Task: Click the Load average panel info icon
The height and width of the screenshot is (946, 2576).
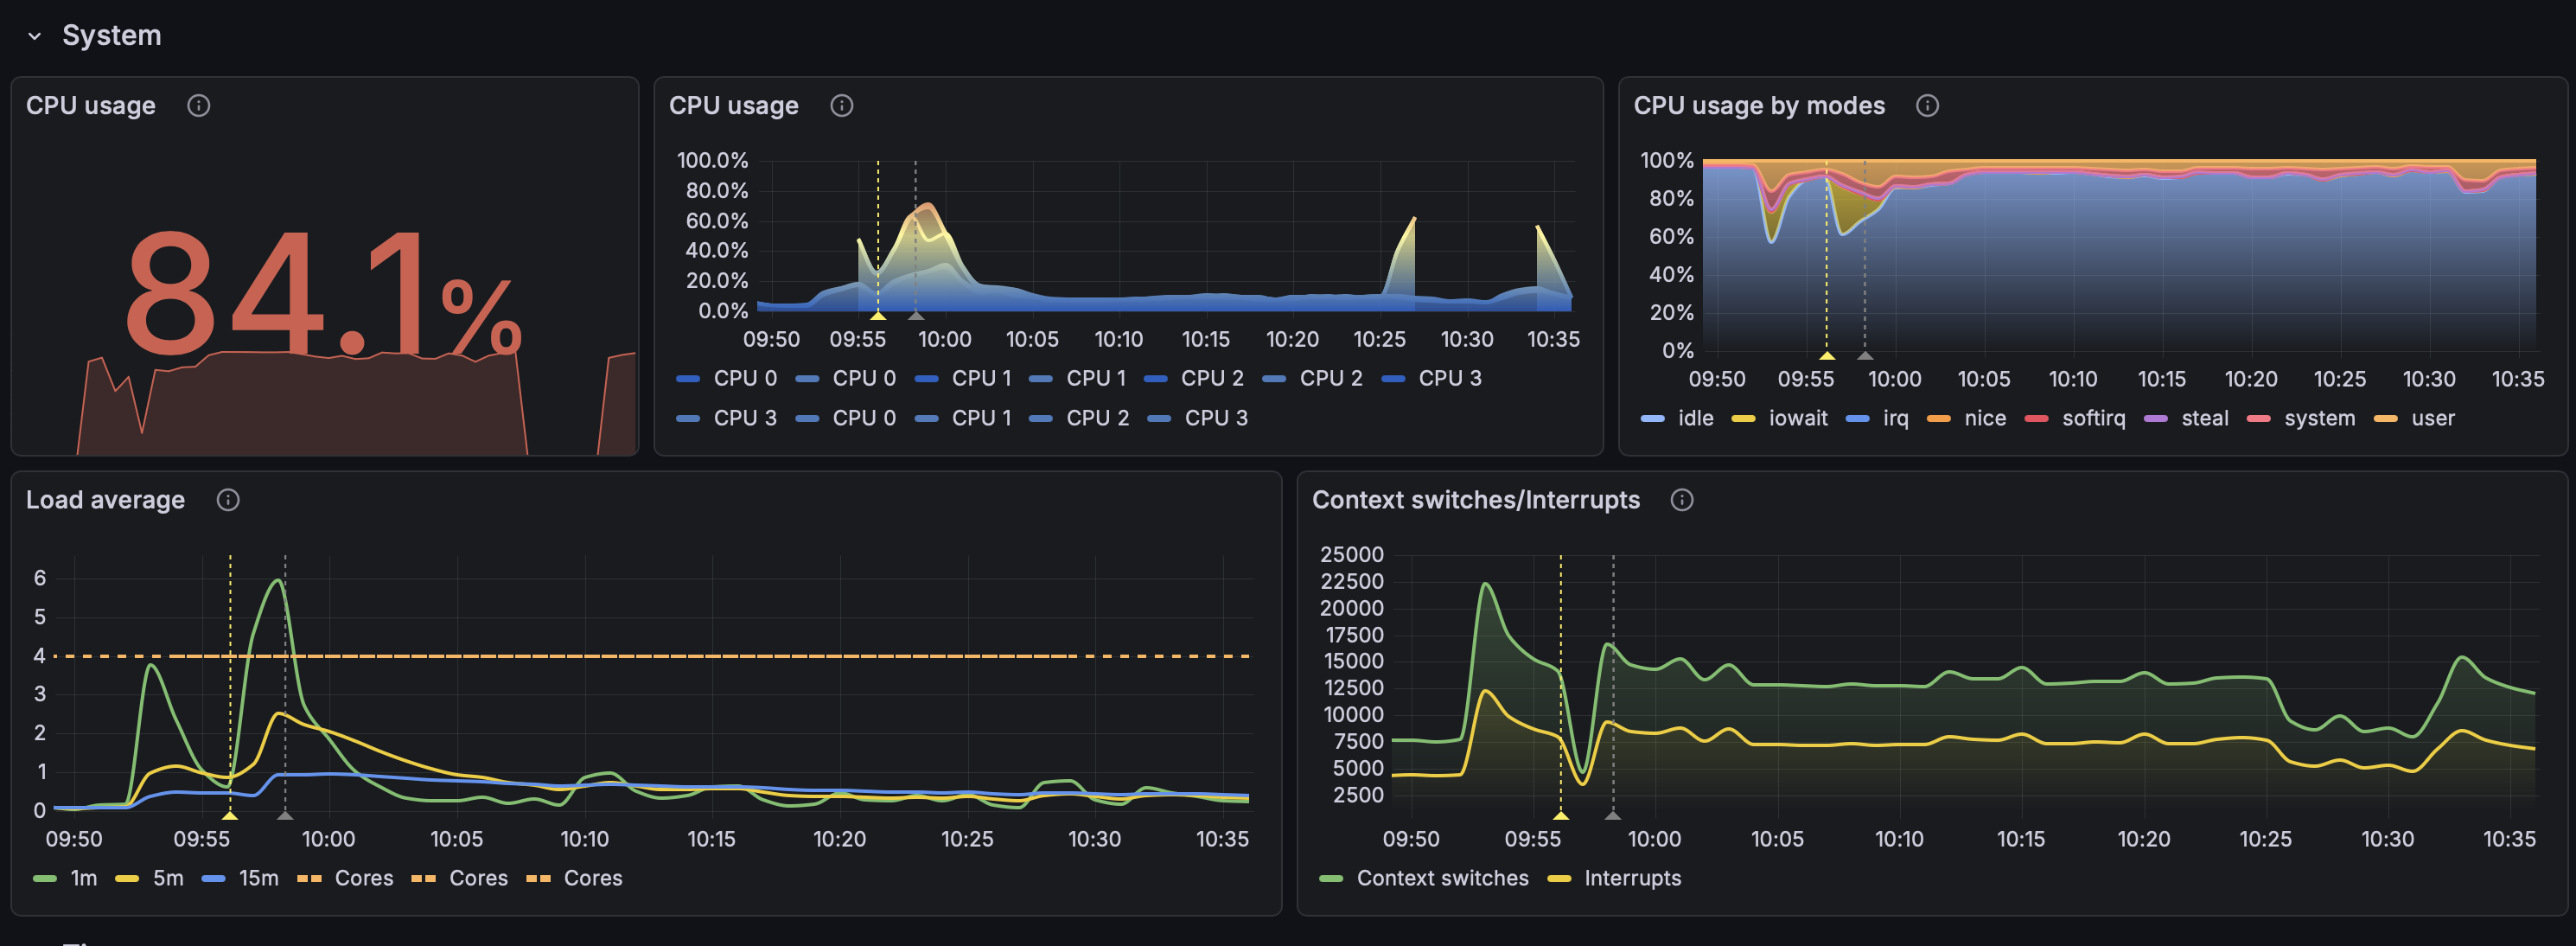Action: coord(227,500)
